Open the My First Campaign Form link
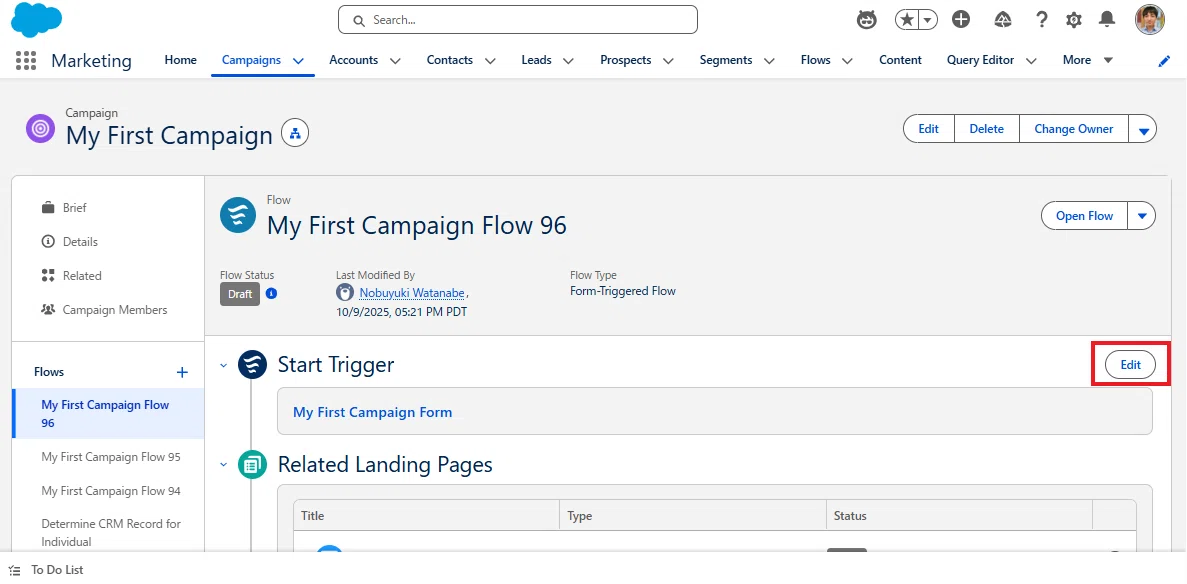 (372, 412)
